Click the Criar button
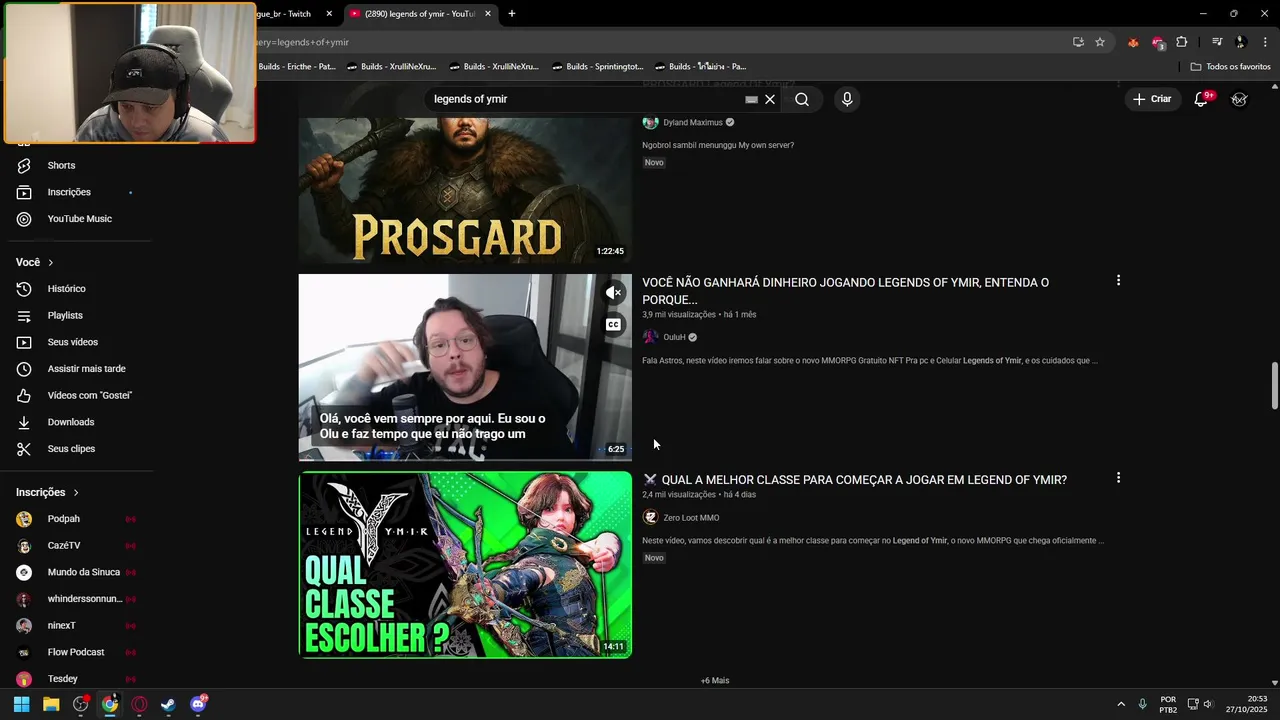1280x720 pixels. (1151, 99)
